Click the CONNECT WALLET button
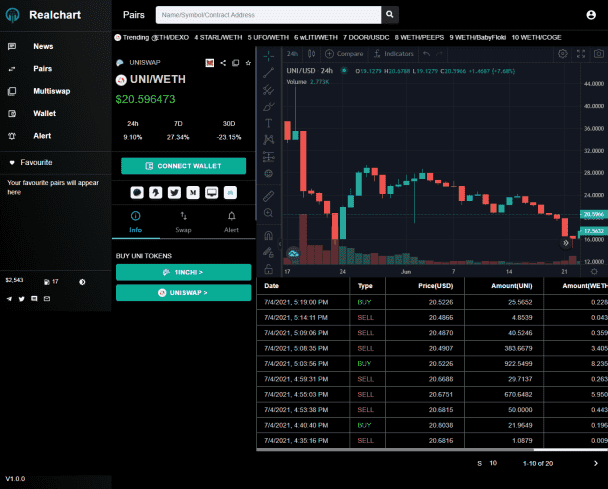This screenshot has width=608, height=489. 183,166
